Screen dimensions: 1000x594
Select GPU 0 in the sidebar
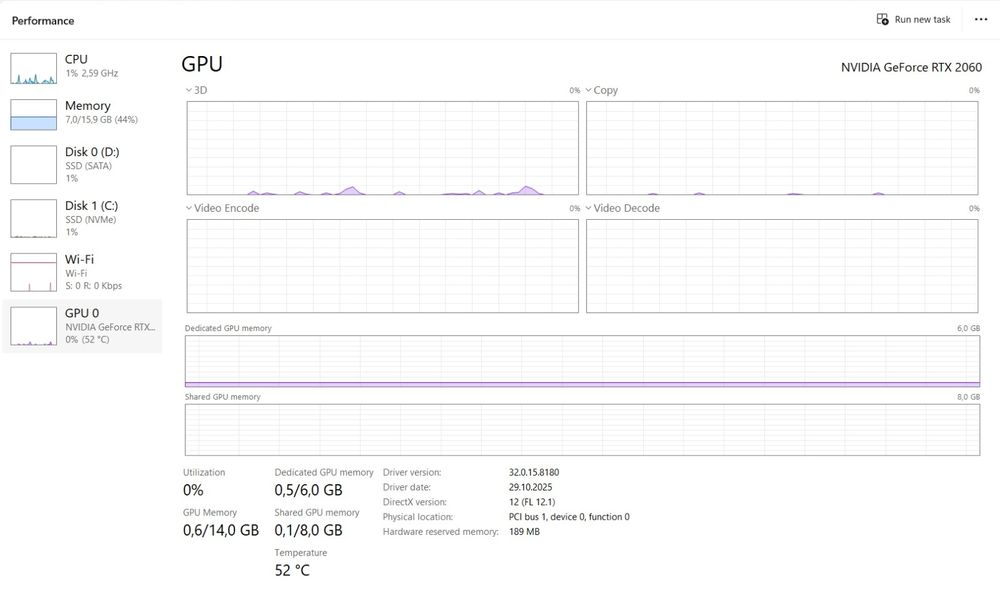tap(82, 325)
